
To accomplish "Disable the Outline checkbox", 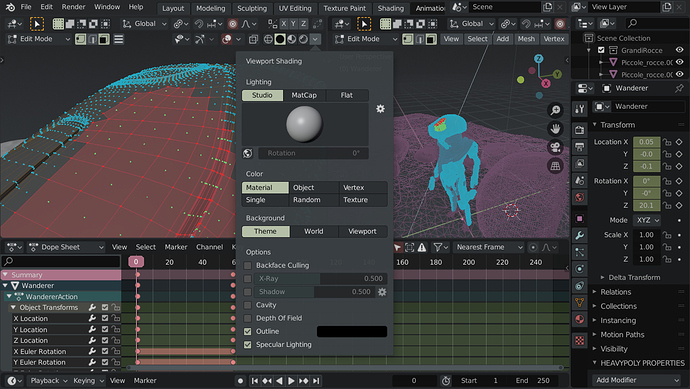I will [x=248, y=331].
